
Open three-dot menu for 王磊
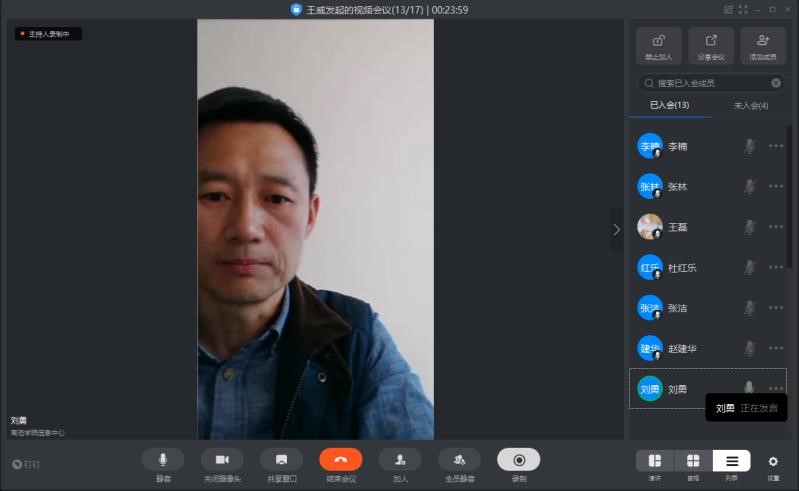tap(776, 227)
